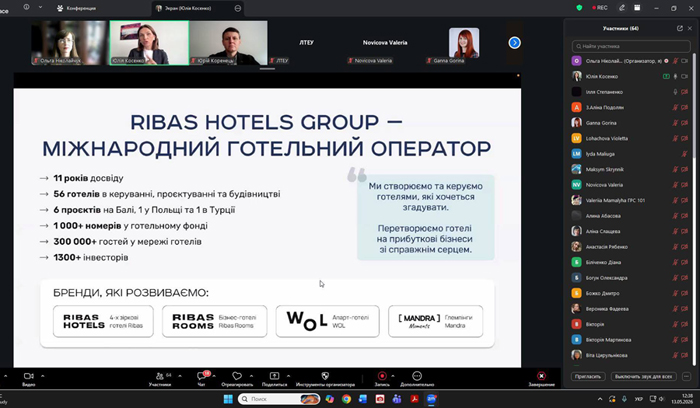
Task: Click the React (Отреагировать) heart icon
Action: click(x=237, y=376)
